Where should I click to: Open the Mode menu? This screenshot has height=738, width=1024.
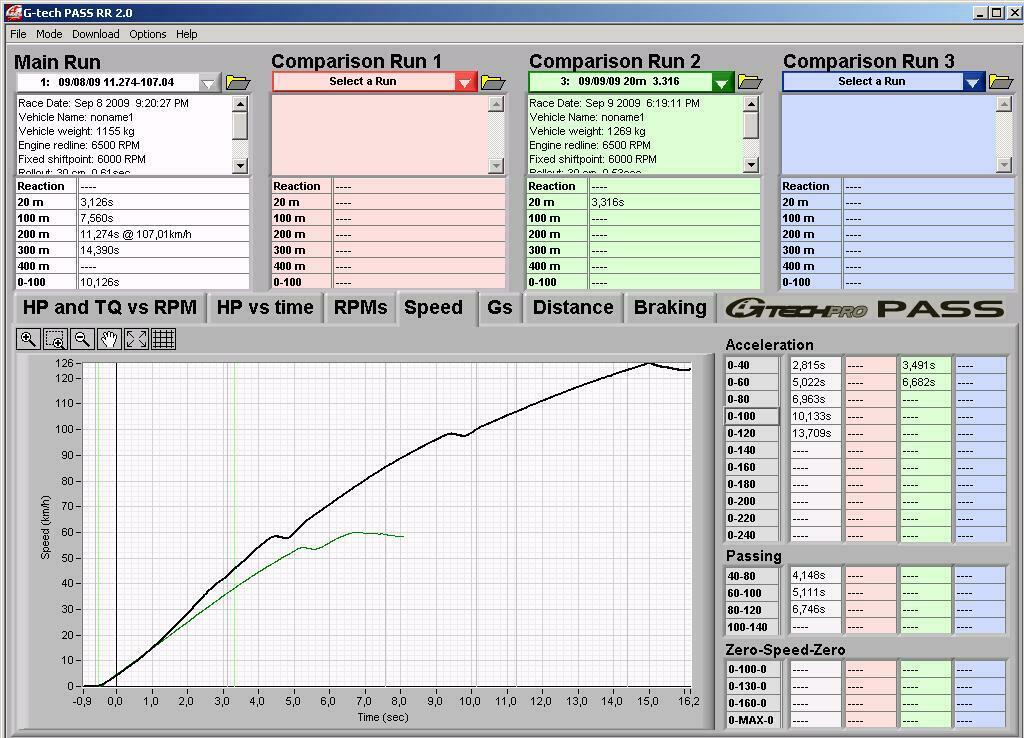click(49, 34)
